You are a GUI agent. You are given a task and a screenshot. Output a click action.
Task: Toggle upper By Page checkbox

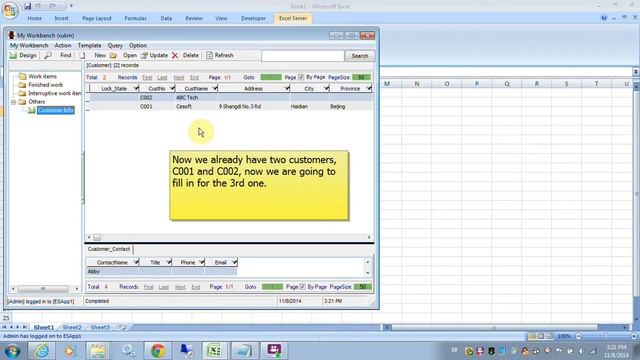[301, 77]
